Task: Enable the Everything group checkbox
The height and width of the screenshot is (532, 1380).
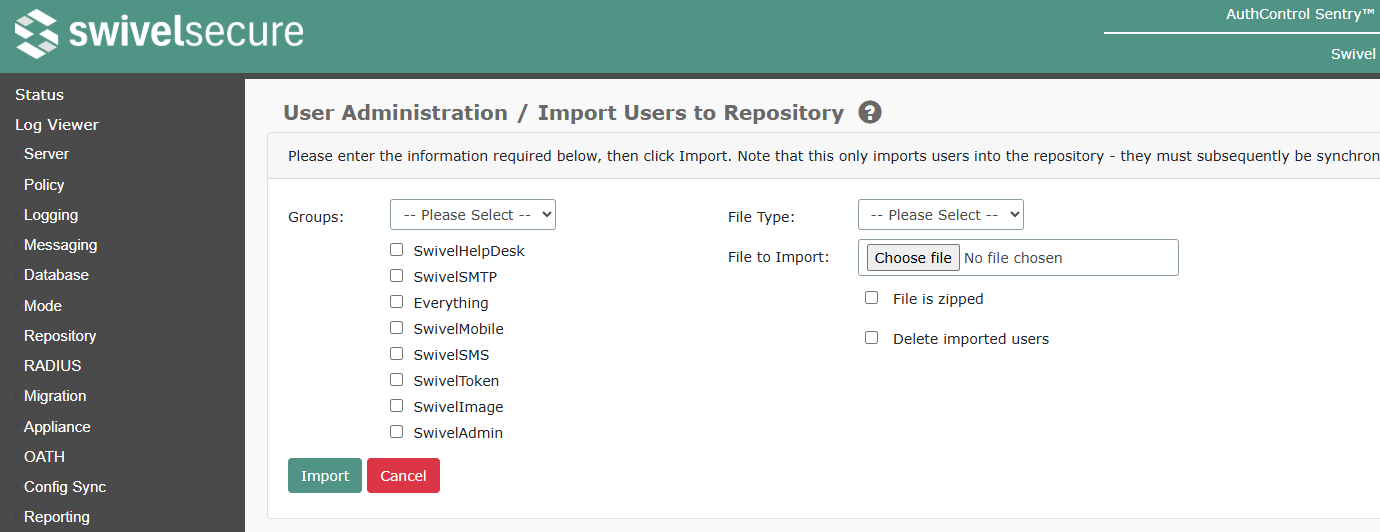Action: 397,302
